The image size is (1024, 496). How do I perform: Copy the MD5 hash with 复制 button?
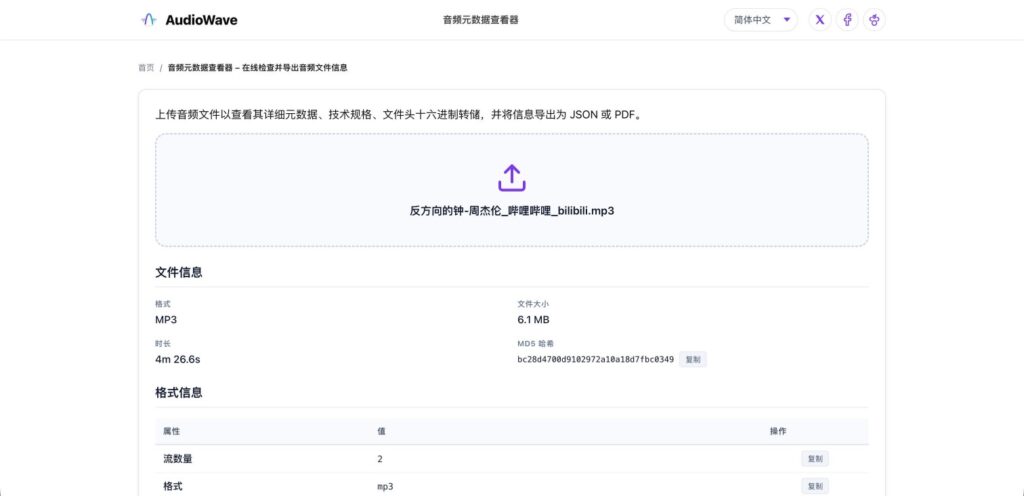click(x=693, y=359)
